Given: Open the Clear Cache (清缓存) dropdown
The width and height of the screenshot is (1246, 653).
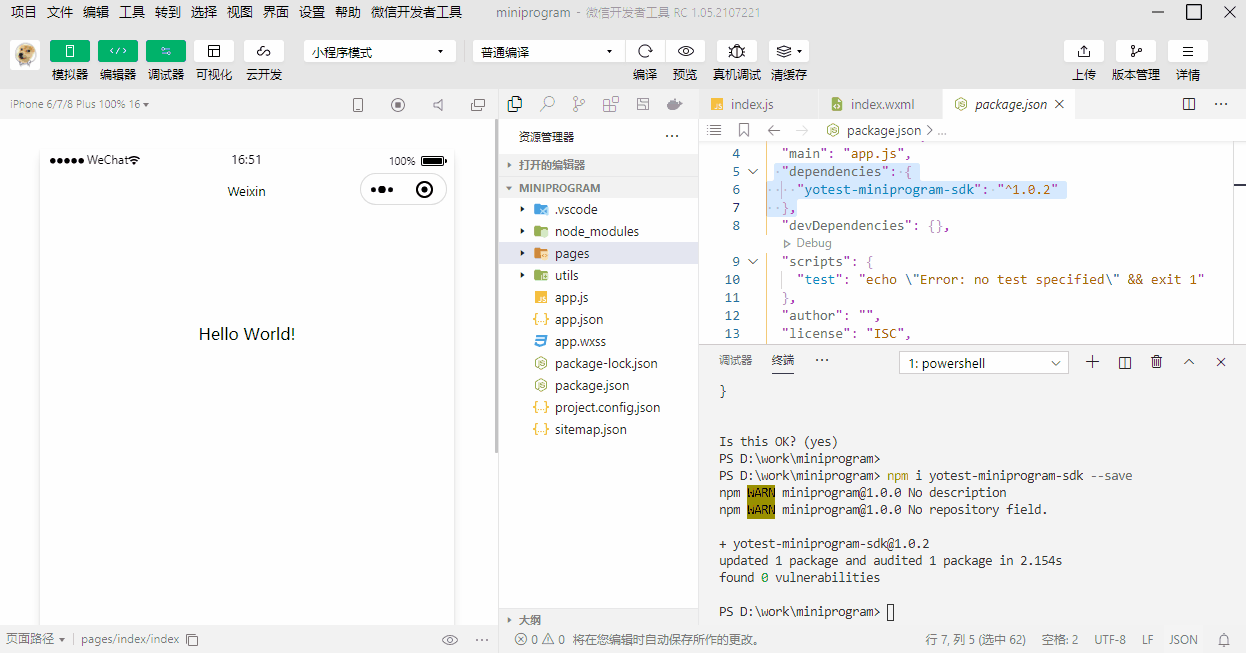Looking at the screenshot, I should (789, 51).
